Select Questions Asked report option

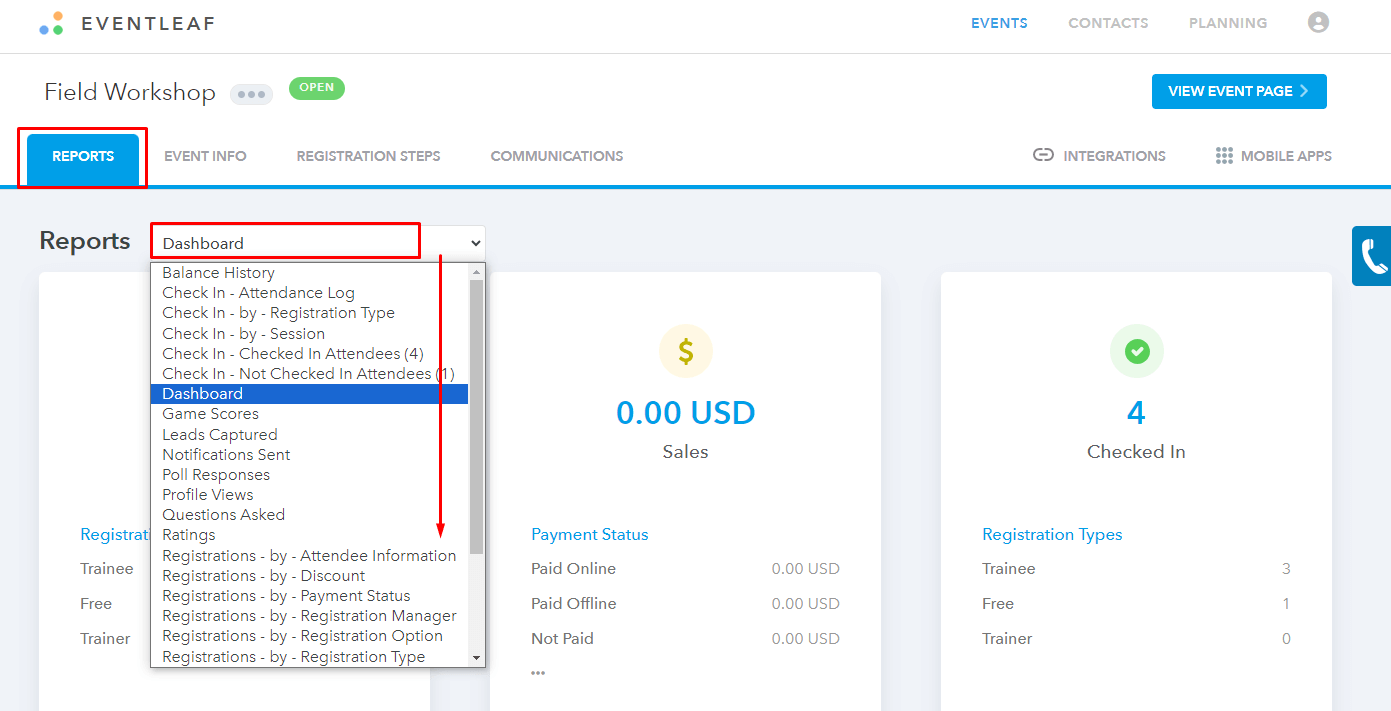click(309, 515)
